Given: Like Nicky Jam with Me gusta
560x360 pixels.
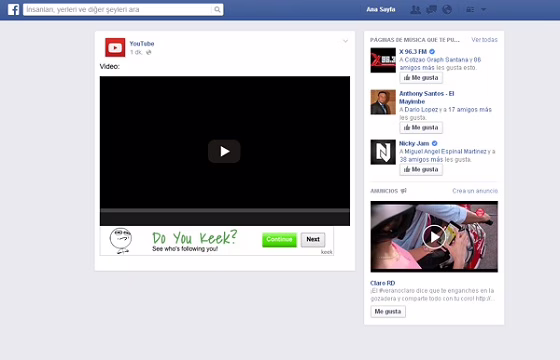Looking at the screenshot, I should [421, 170].
